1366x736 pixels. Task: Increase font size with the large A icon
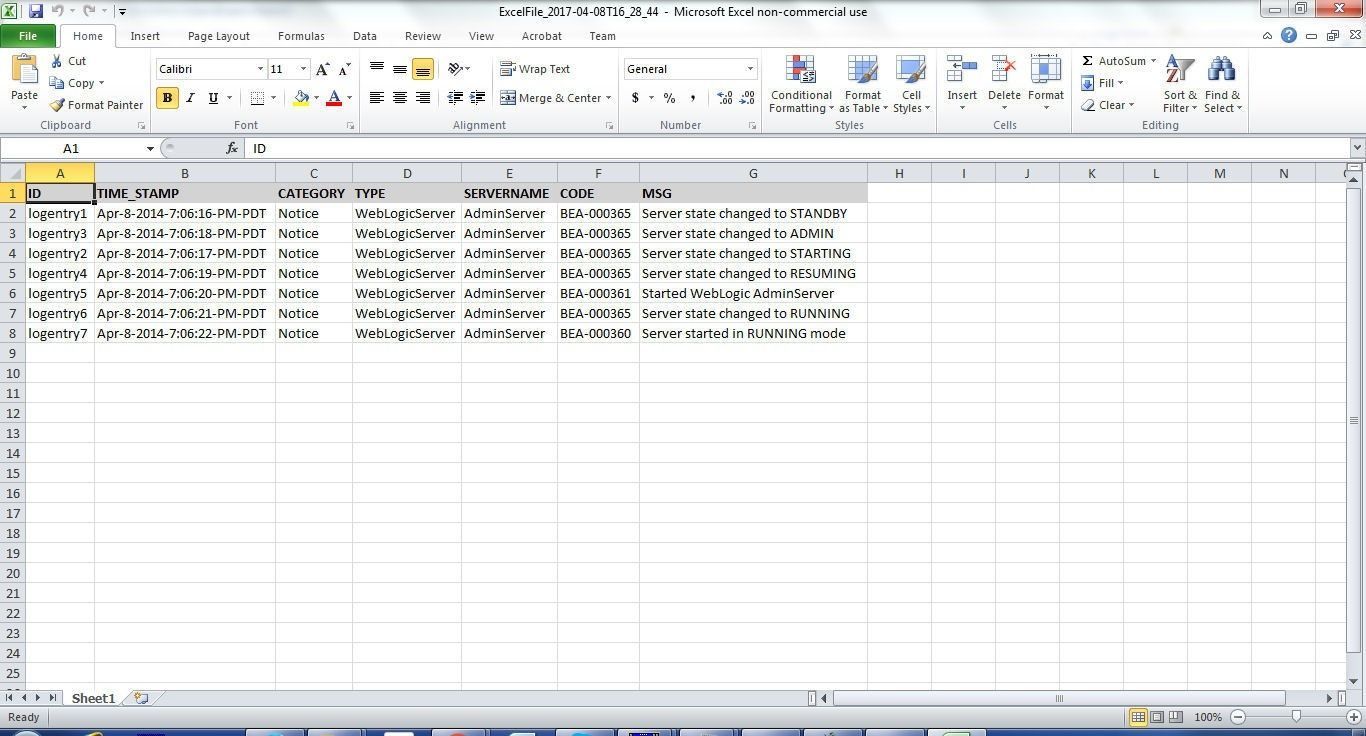[x=322, y=69]
